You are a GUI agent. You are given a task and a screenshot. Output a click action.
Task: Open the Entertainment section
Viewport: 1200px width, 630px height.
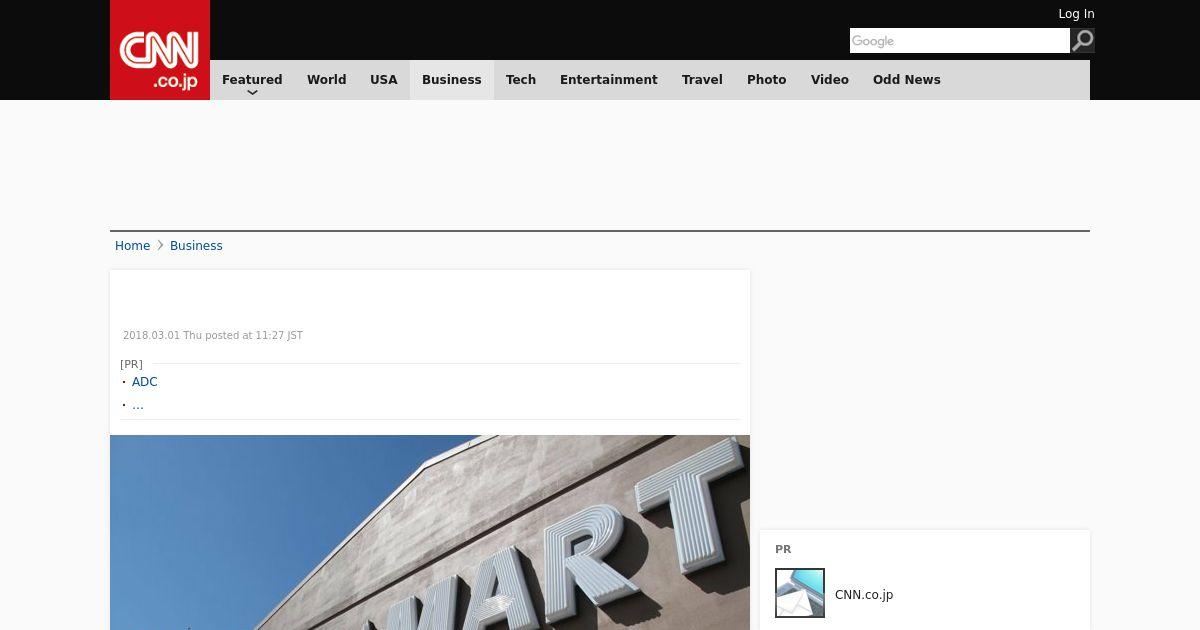tap(609, 80)
